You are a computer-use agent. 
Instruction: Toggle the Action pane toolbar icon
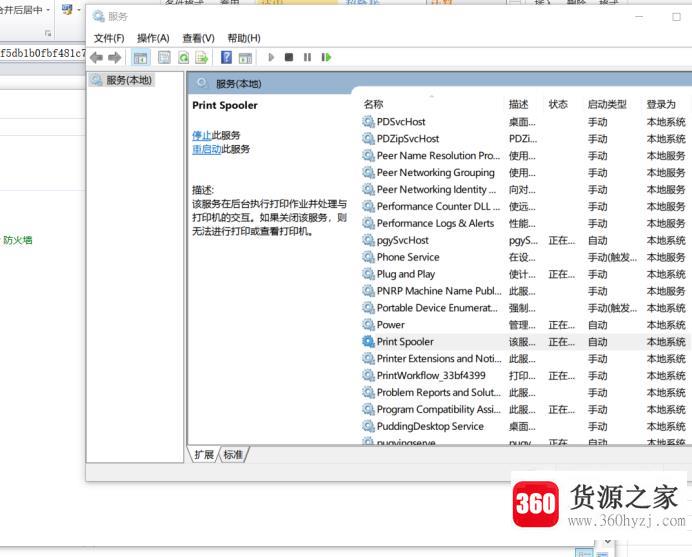245,57
